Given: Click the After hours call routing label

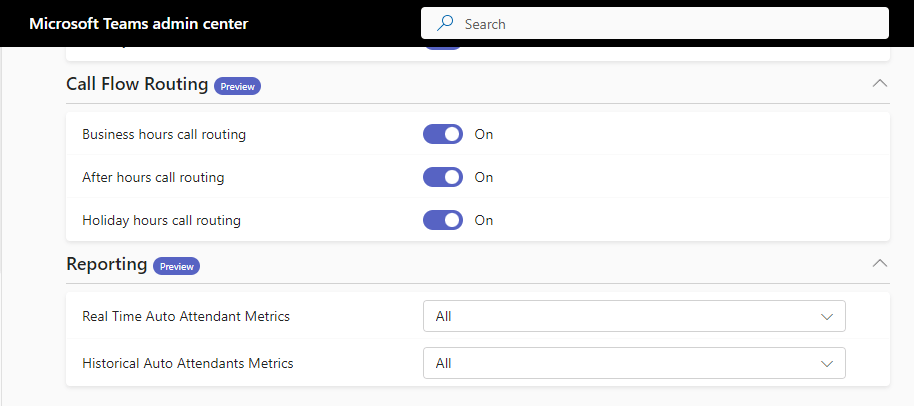Looking at the screenshot, I should (153, 177).
